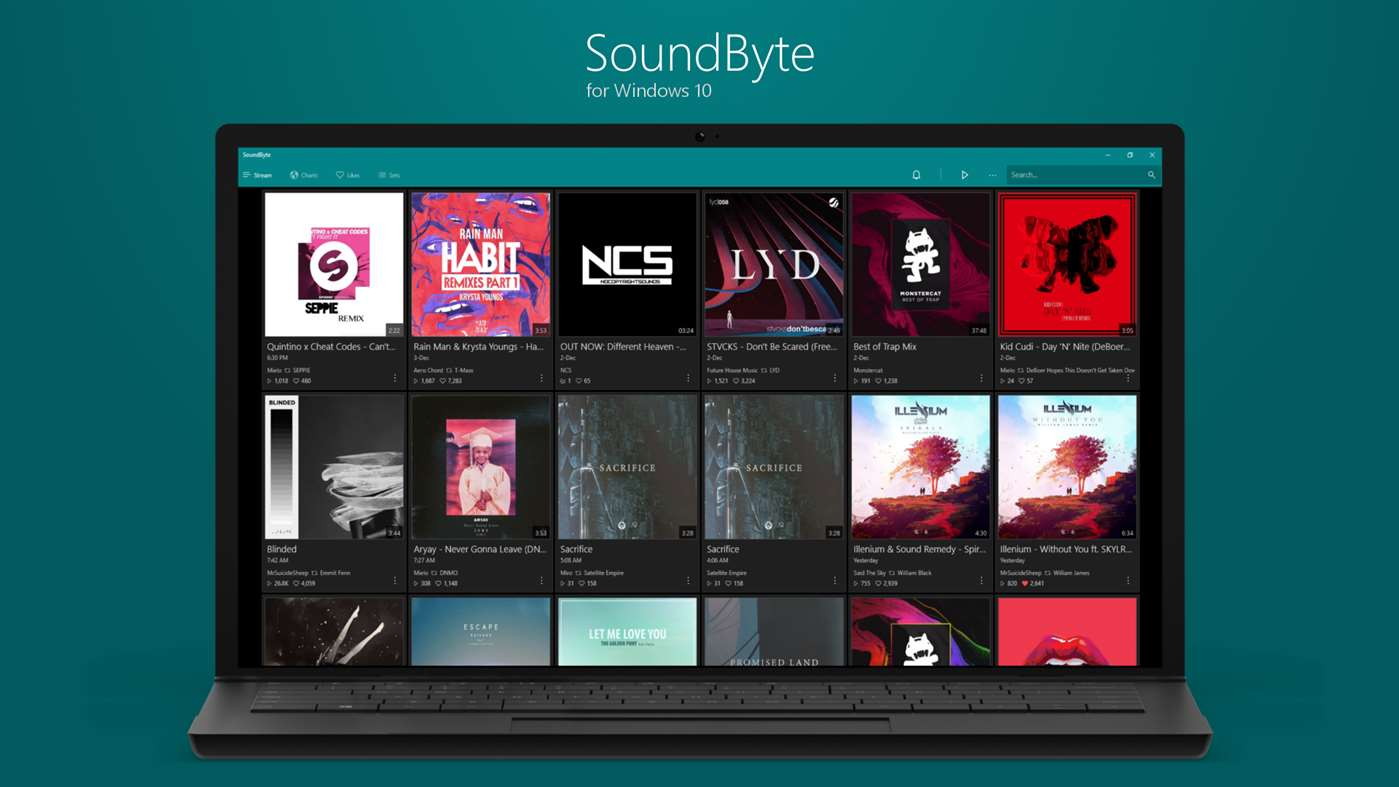Like Best of Trap Mix heart icon
Screen dimensions: 1399x787
pos(879,381)
